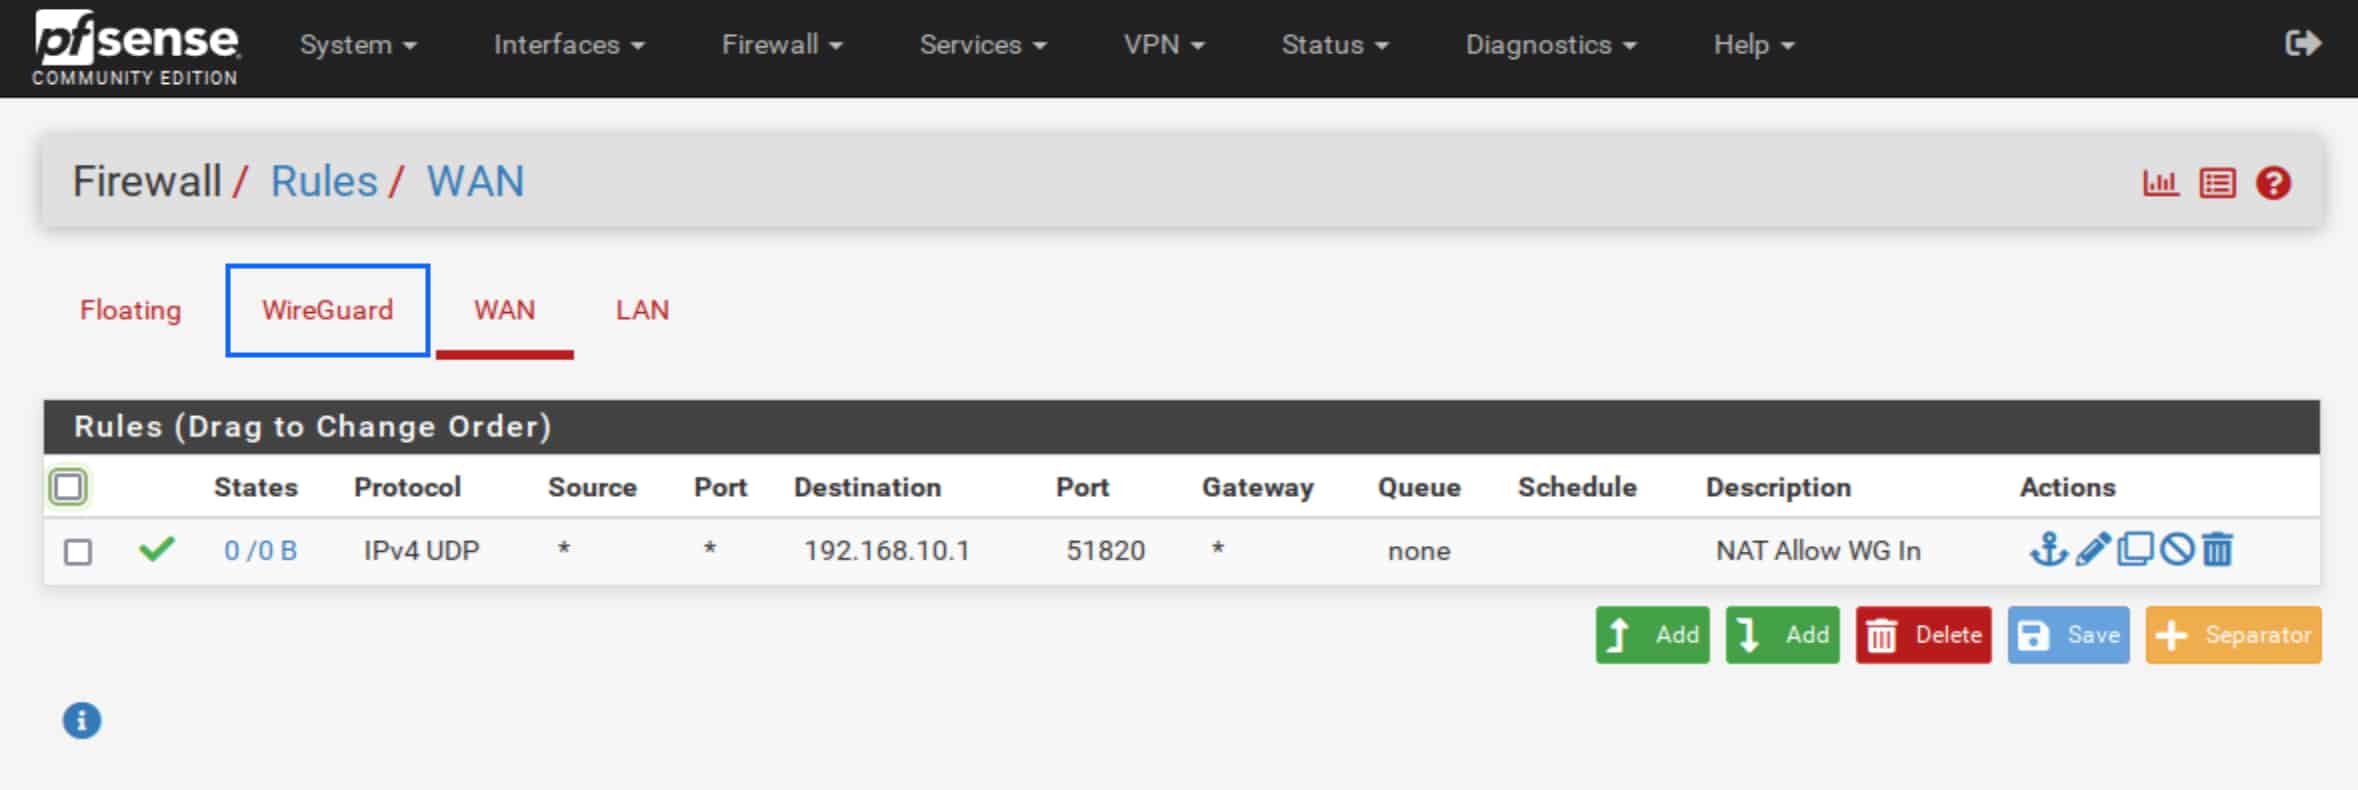
Task: Switch to the LAN rules tab
Action: tap(642, 310)
